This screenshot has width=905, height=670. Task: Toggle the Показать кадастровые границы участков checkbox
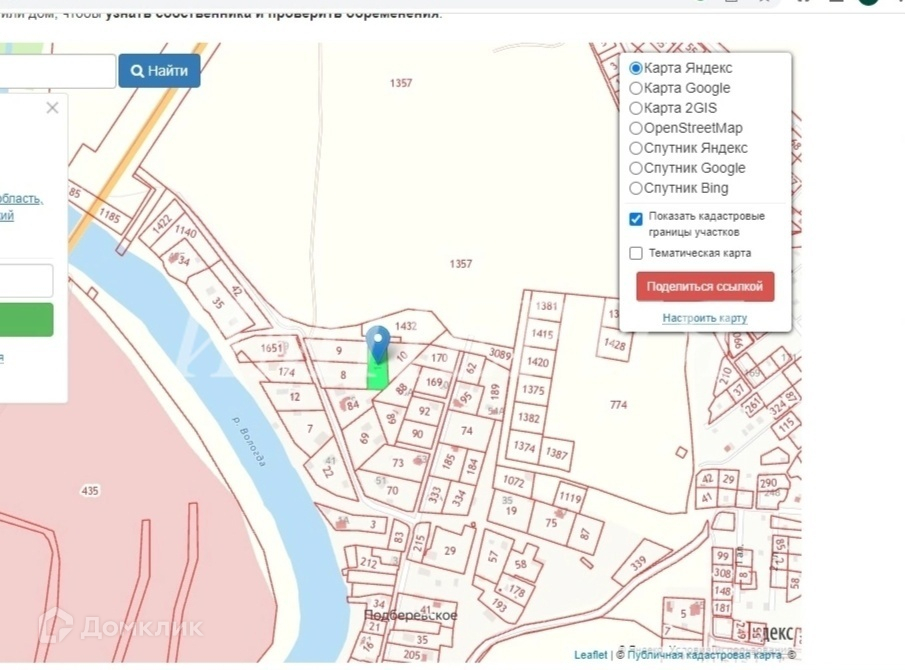[635, 219]
